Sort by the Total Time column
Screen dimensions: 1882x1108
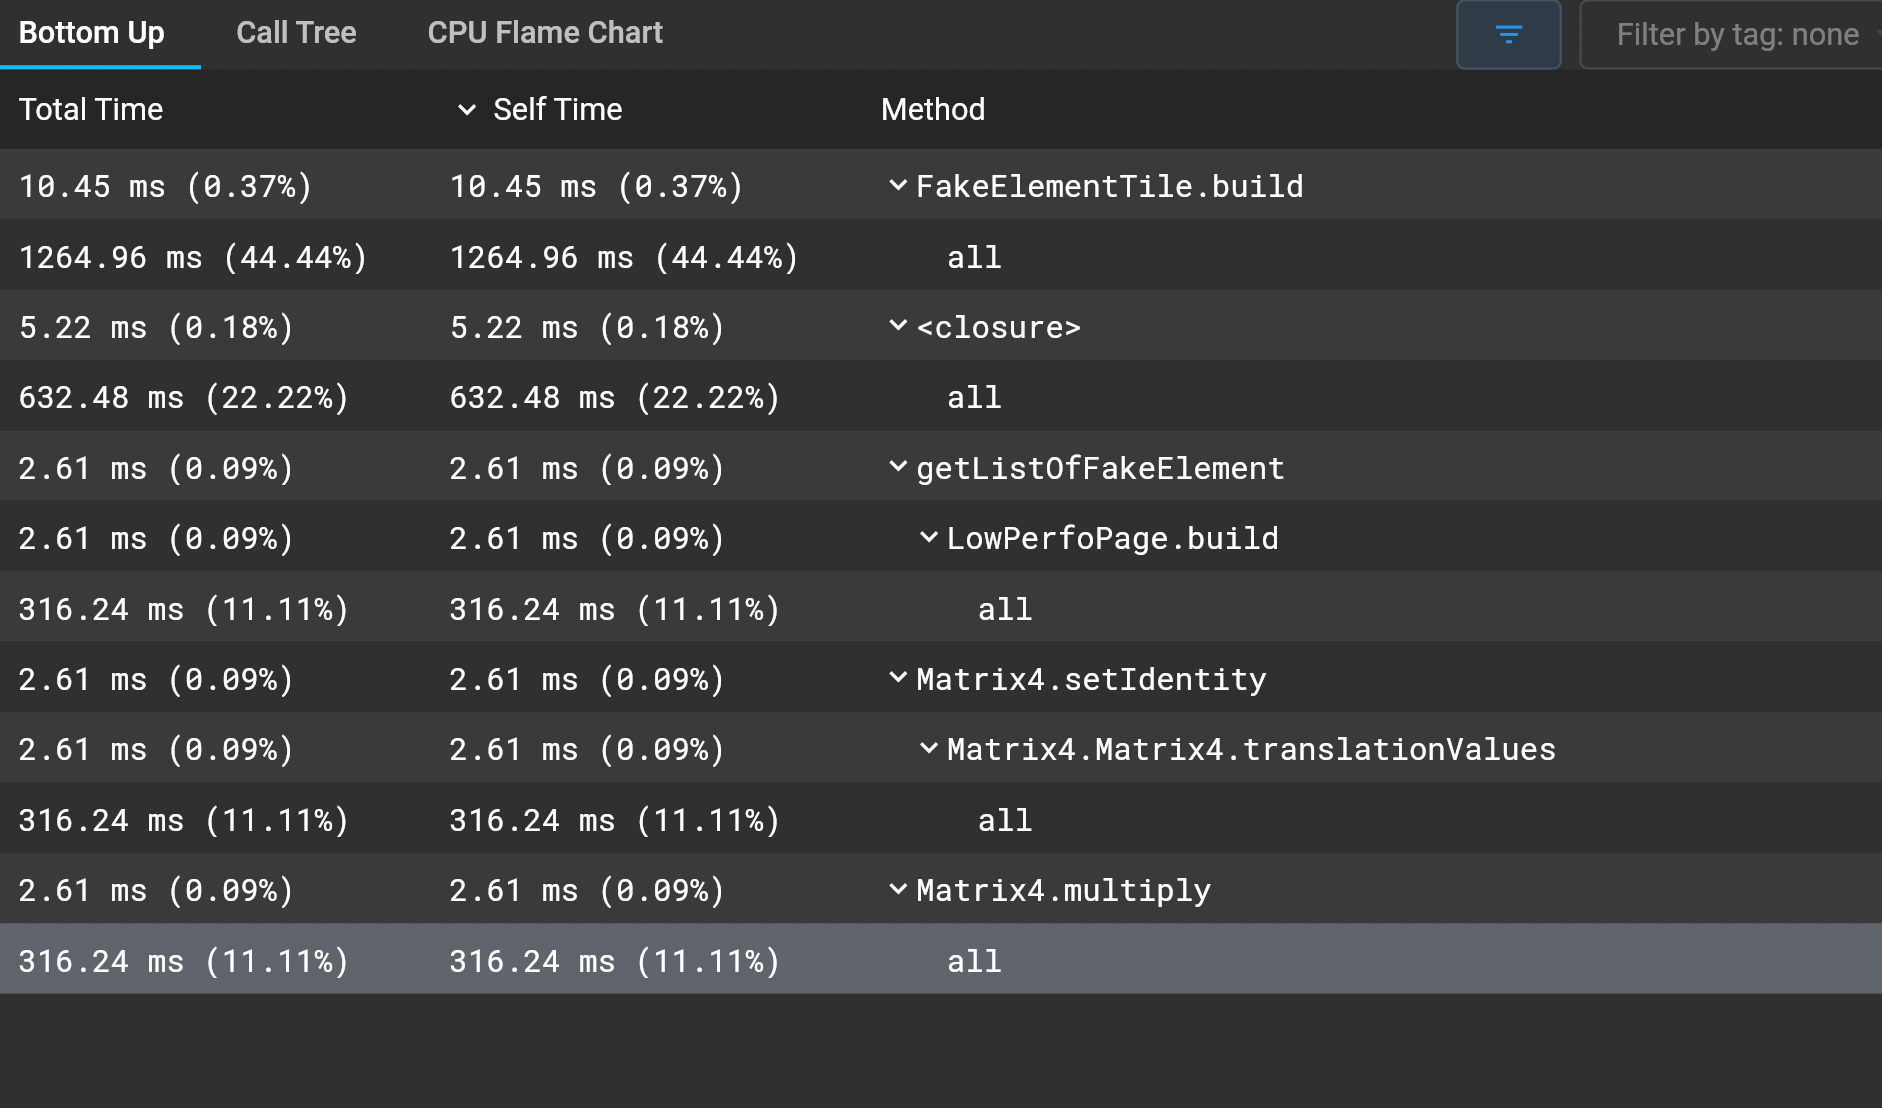click(x=91, y=109)
